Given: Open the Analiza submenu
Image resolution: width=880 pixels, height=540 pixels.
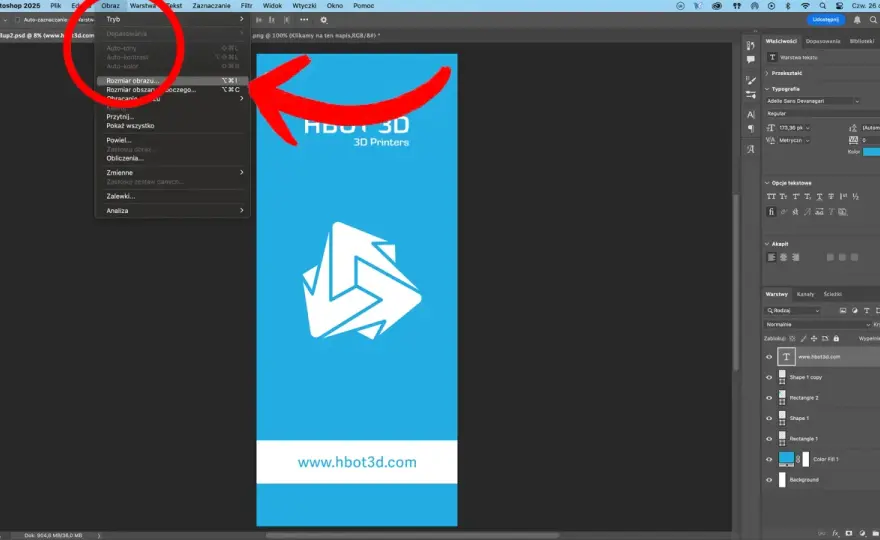Looking at the screenshot, I should pyautogui.click(x=172, y=210).
